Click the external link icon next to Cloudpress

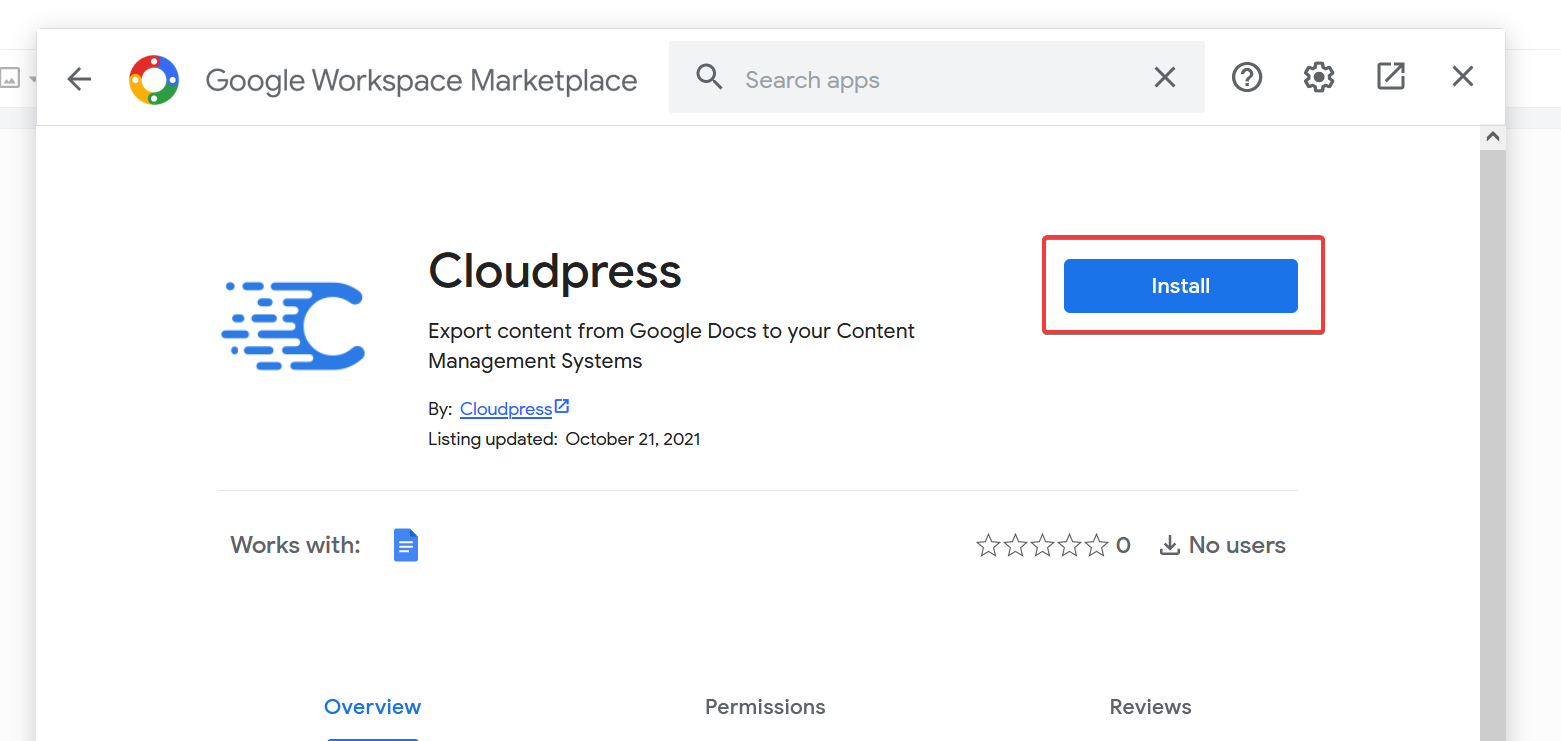pyautogui.click(x=562, y=406)
